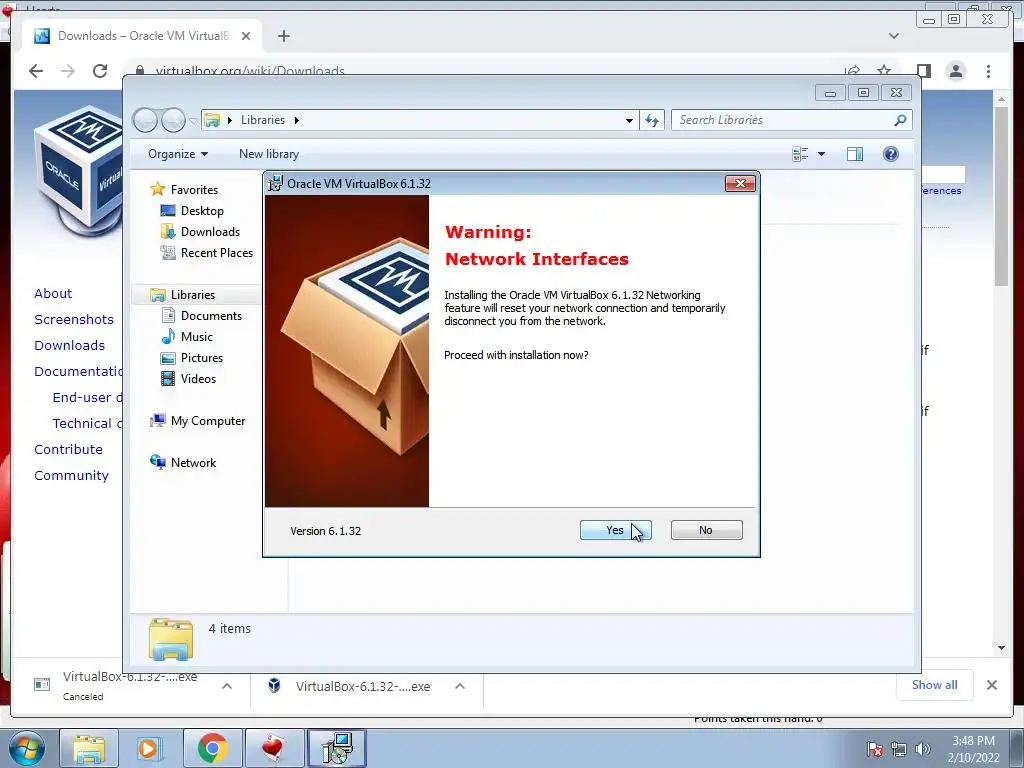This screenshot has width=1024, height=768.
Task: Click the Videos filmstrip icon
Action: tap(168, 379)
